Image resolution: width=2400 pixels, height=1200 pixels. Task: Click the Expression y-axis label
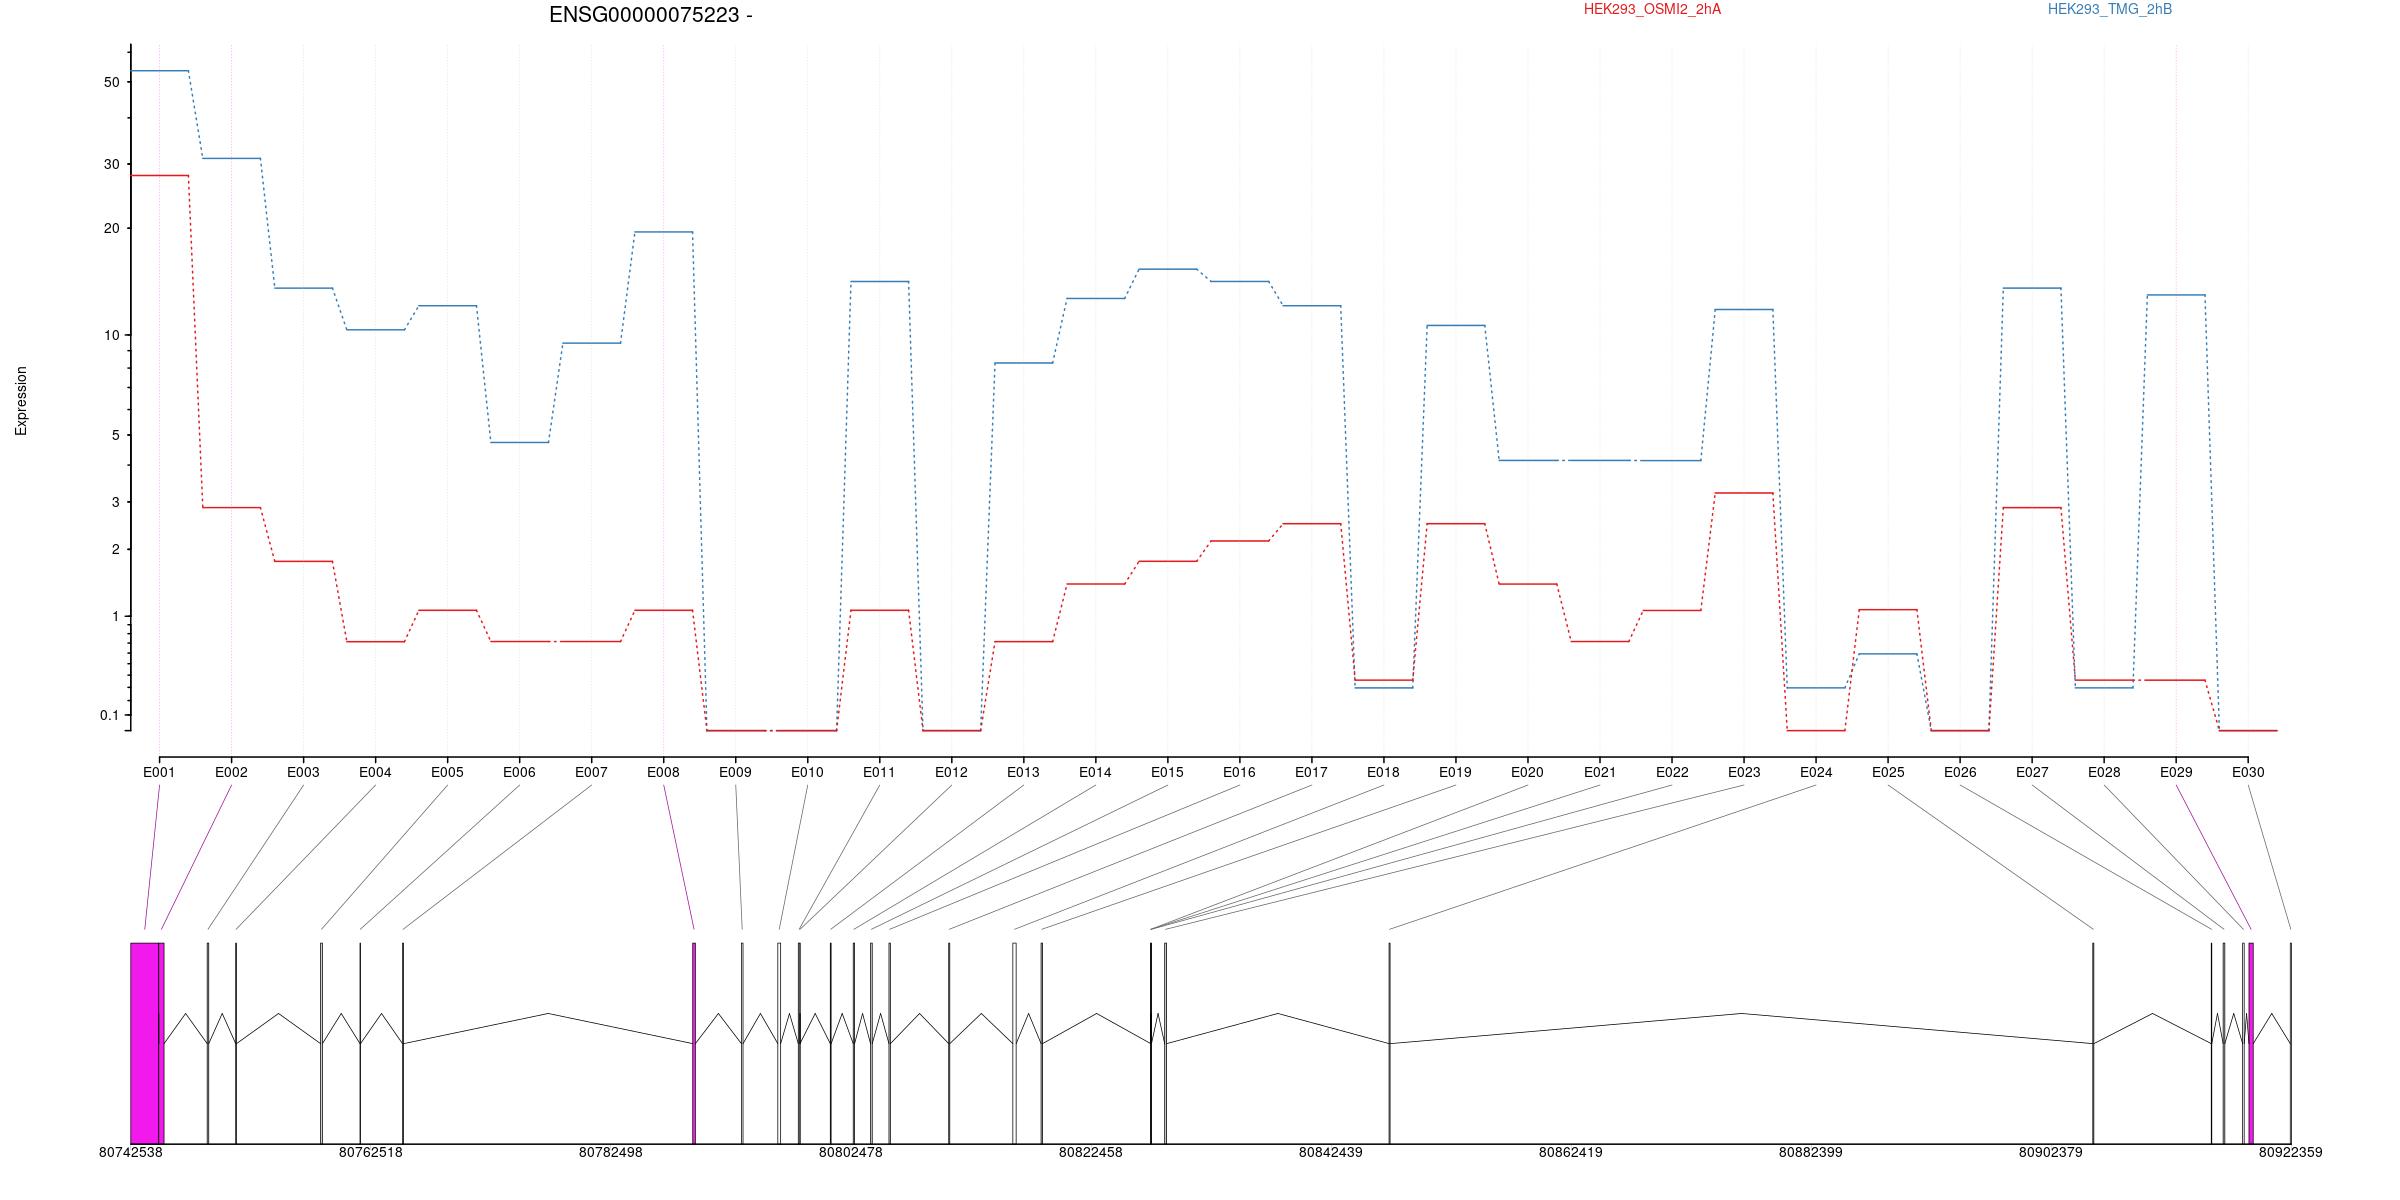click(21, 401)
